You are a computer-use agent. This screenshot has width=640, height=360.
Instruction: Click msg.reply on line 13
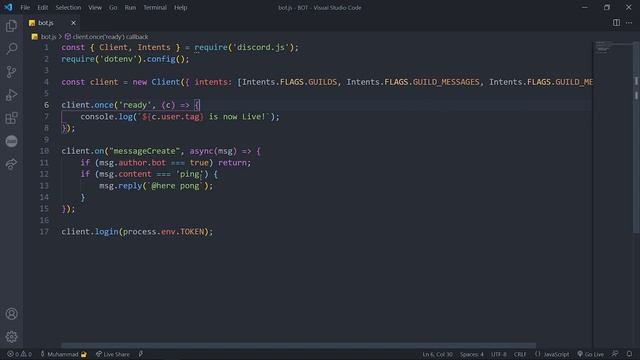pyautogui.click(x=120, y=186)
